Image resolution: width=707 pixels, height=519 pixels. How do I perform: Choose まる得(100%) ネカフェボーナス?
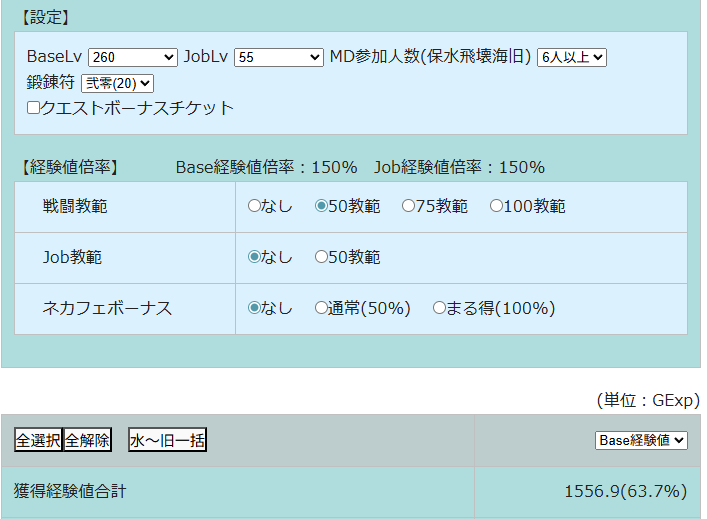click(439, 308)
